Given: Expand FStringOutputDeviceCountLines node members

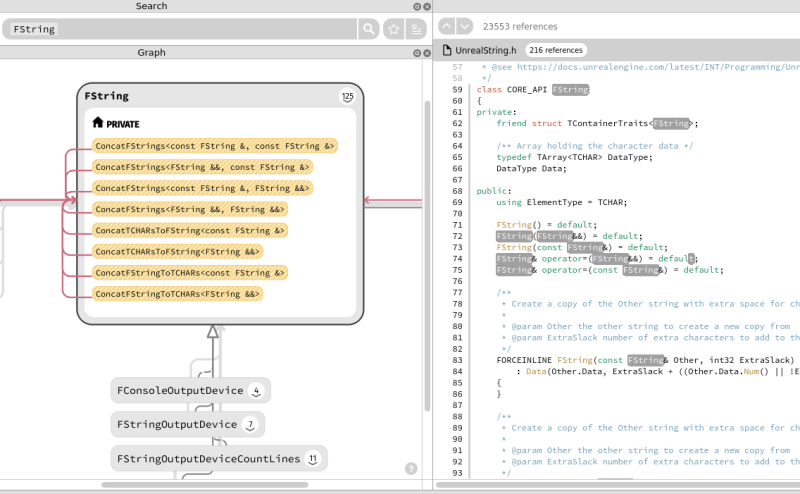Looking at the screenshot, I should tap(313, 459).
